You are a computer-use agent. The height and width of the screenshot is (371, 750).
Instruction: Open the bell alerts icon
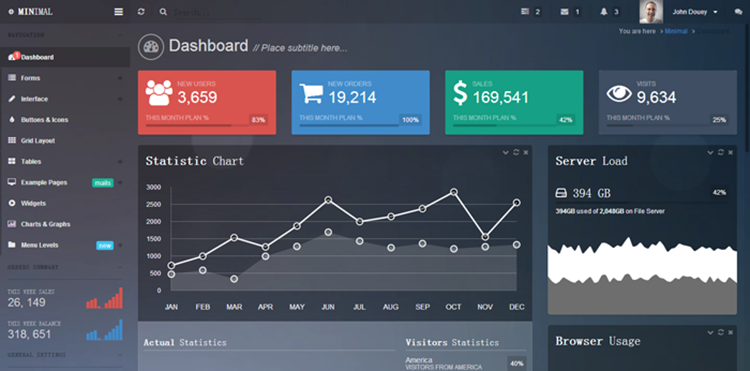pyautogui.click(x=604, y=12)
